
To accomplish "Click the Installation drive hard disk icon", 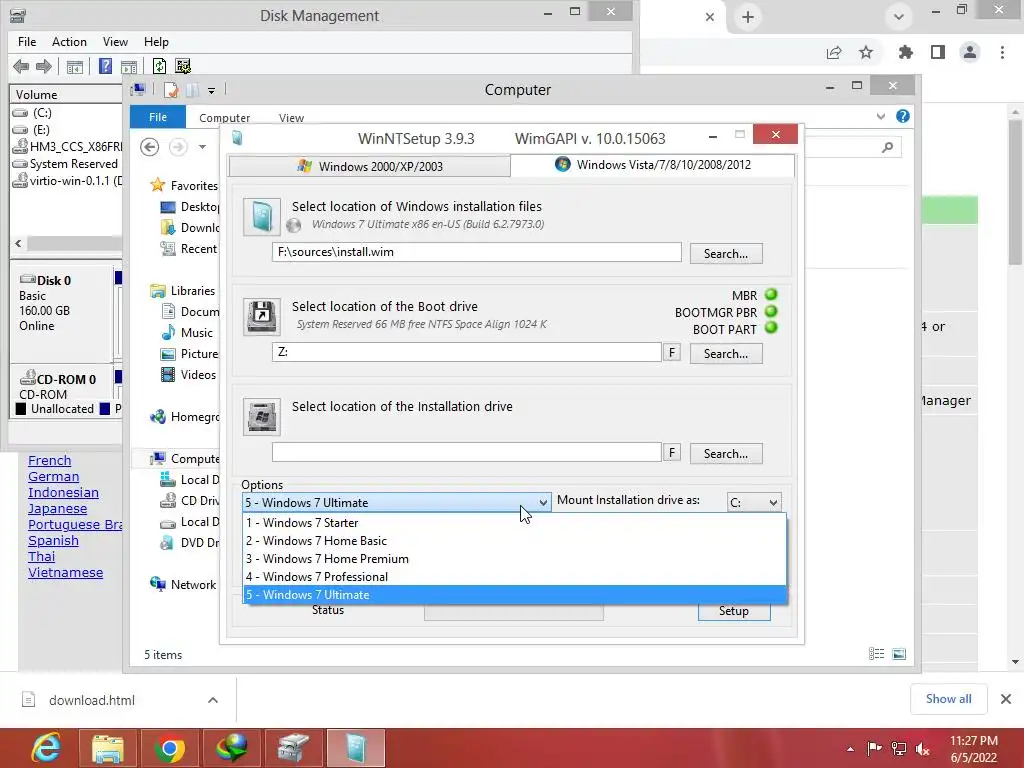I will point(262,417).
